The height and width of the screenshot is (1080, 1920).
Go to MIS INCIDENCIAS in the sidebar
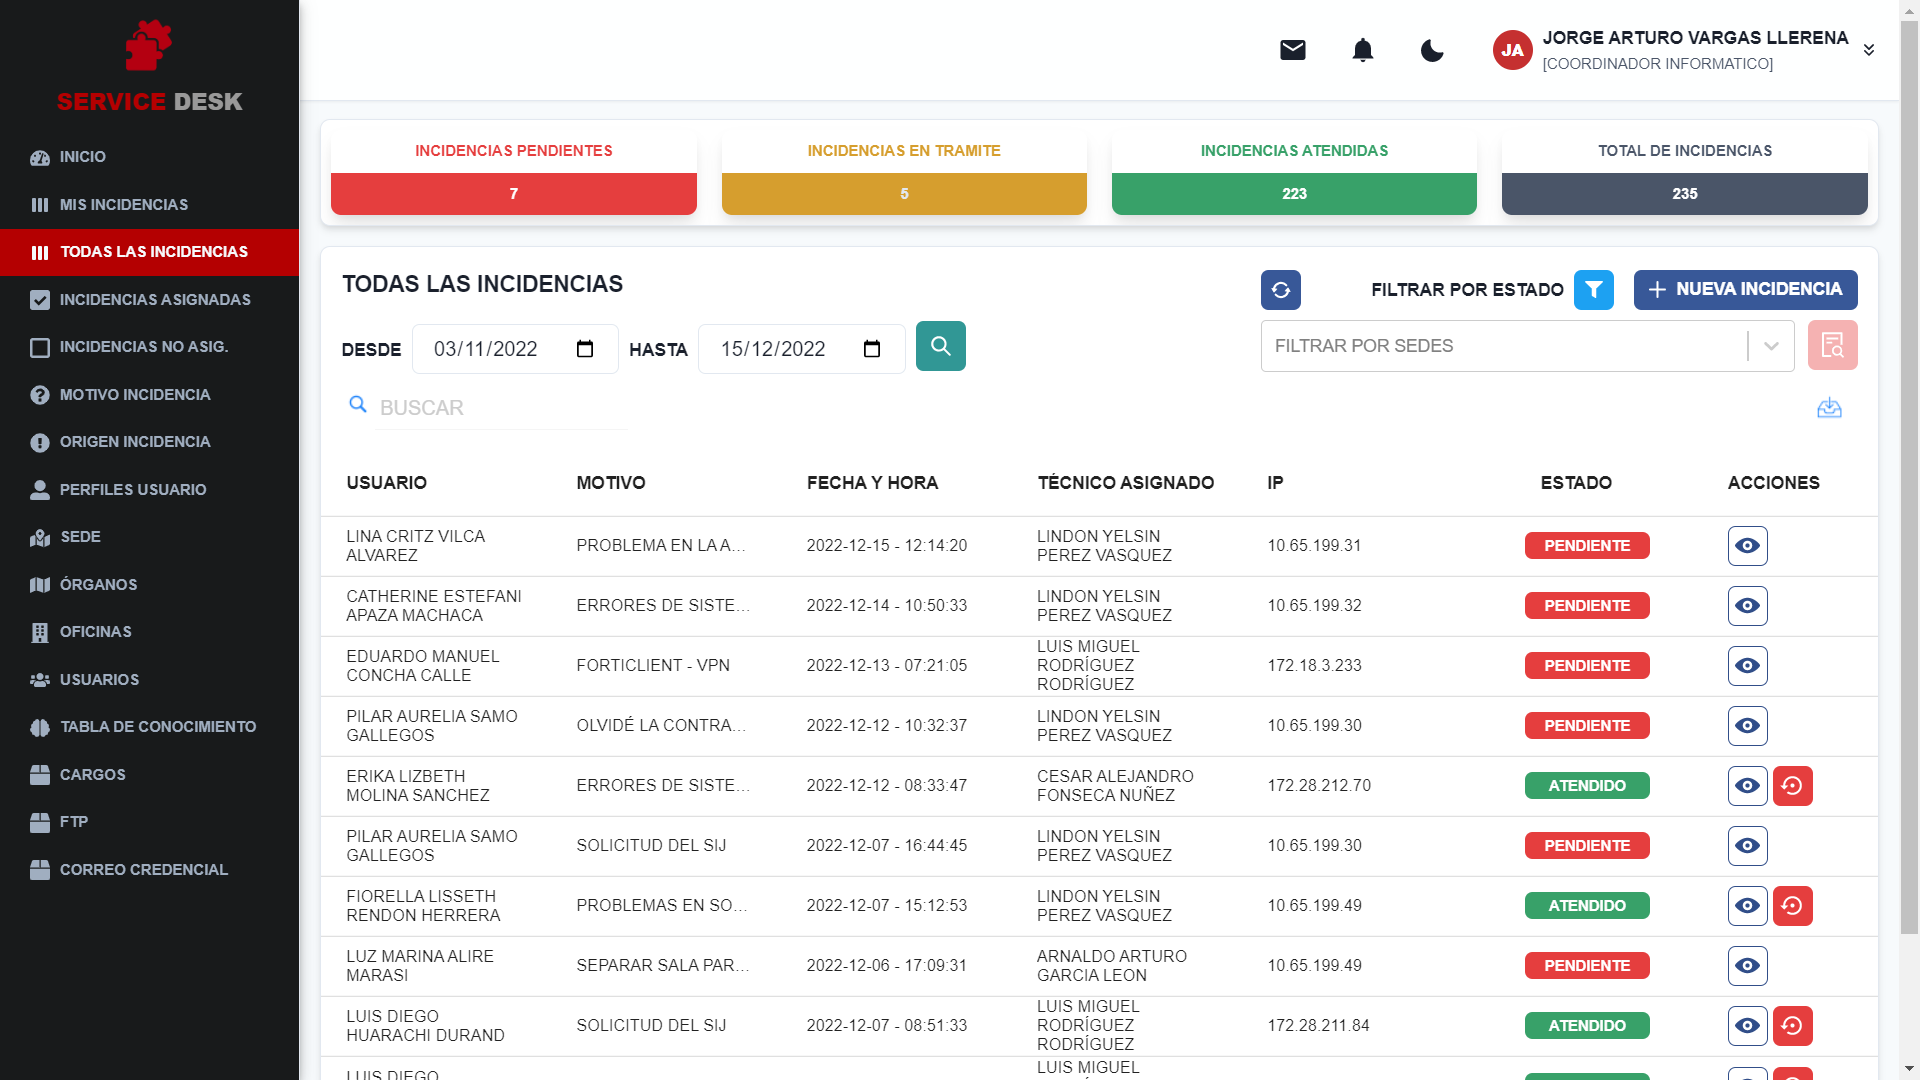pos(123,204)
